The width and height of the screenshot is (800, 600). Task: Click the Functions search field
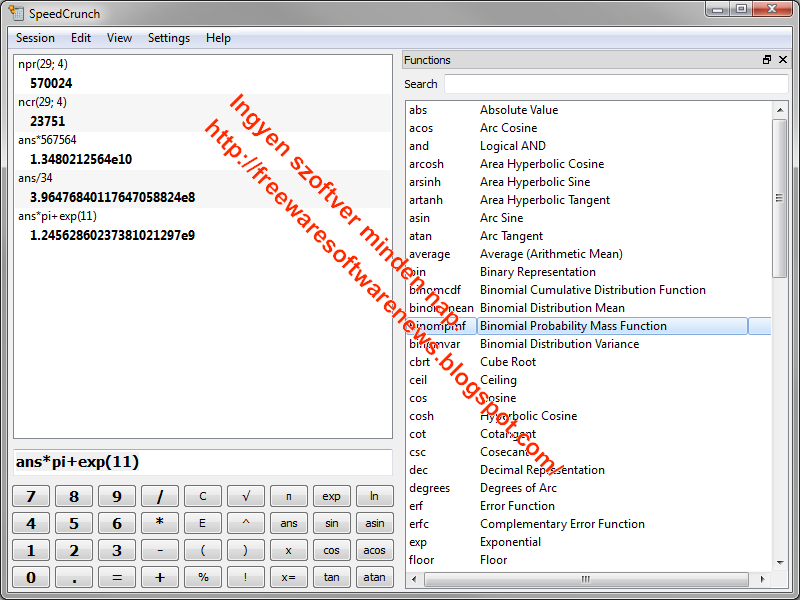pyautogui.click(x=616, y=84)
